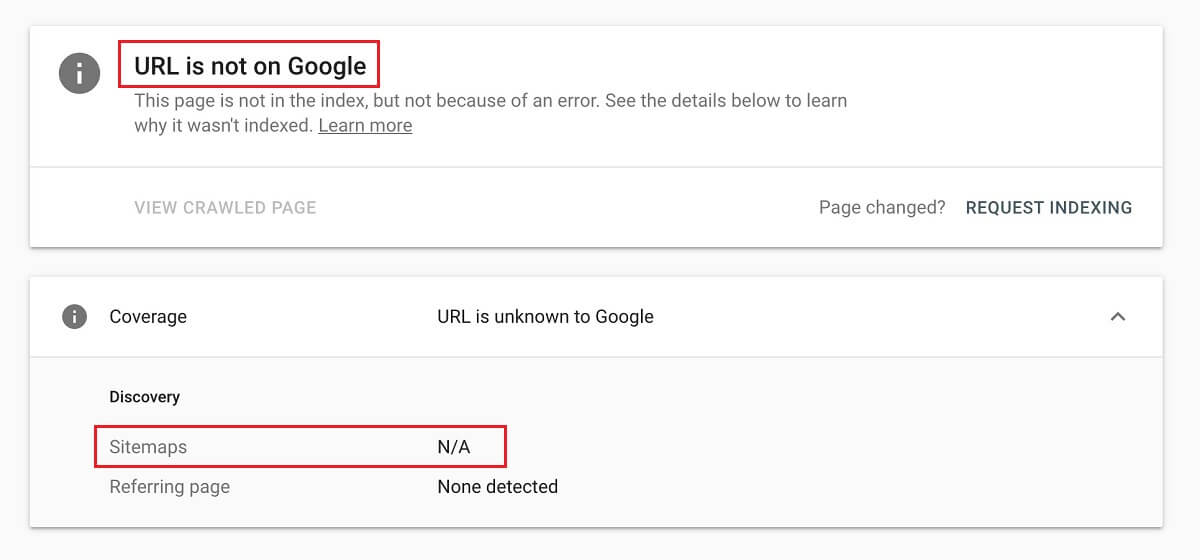Click the Page changed? text
Screen dimensions: 1200x560
[x=882, y=208]
